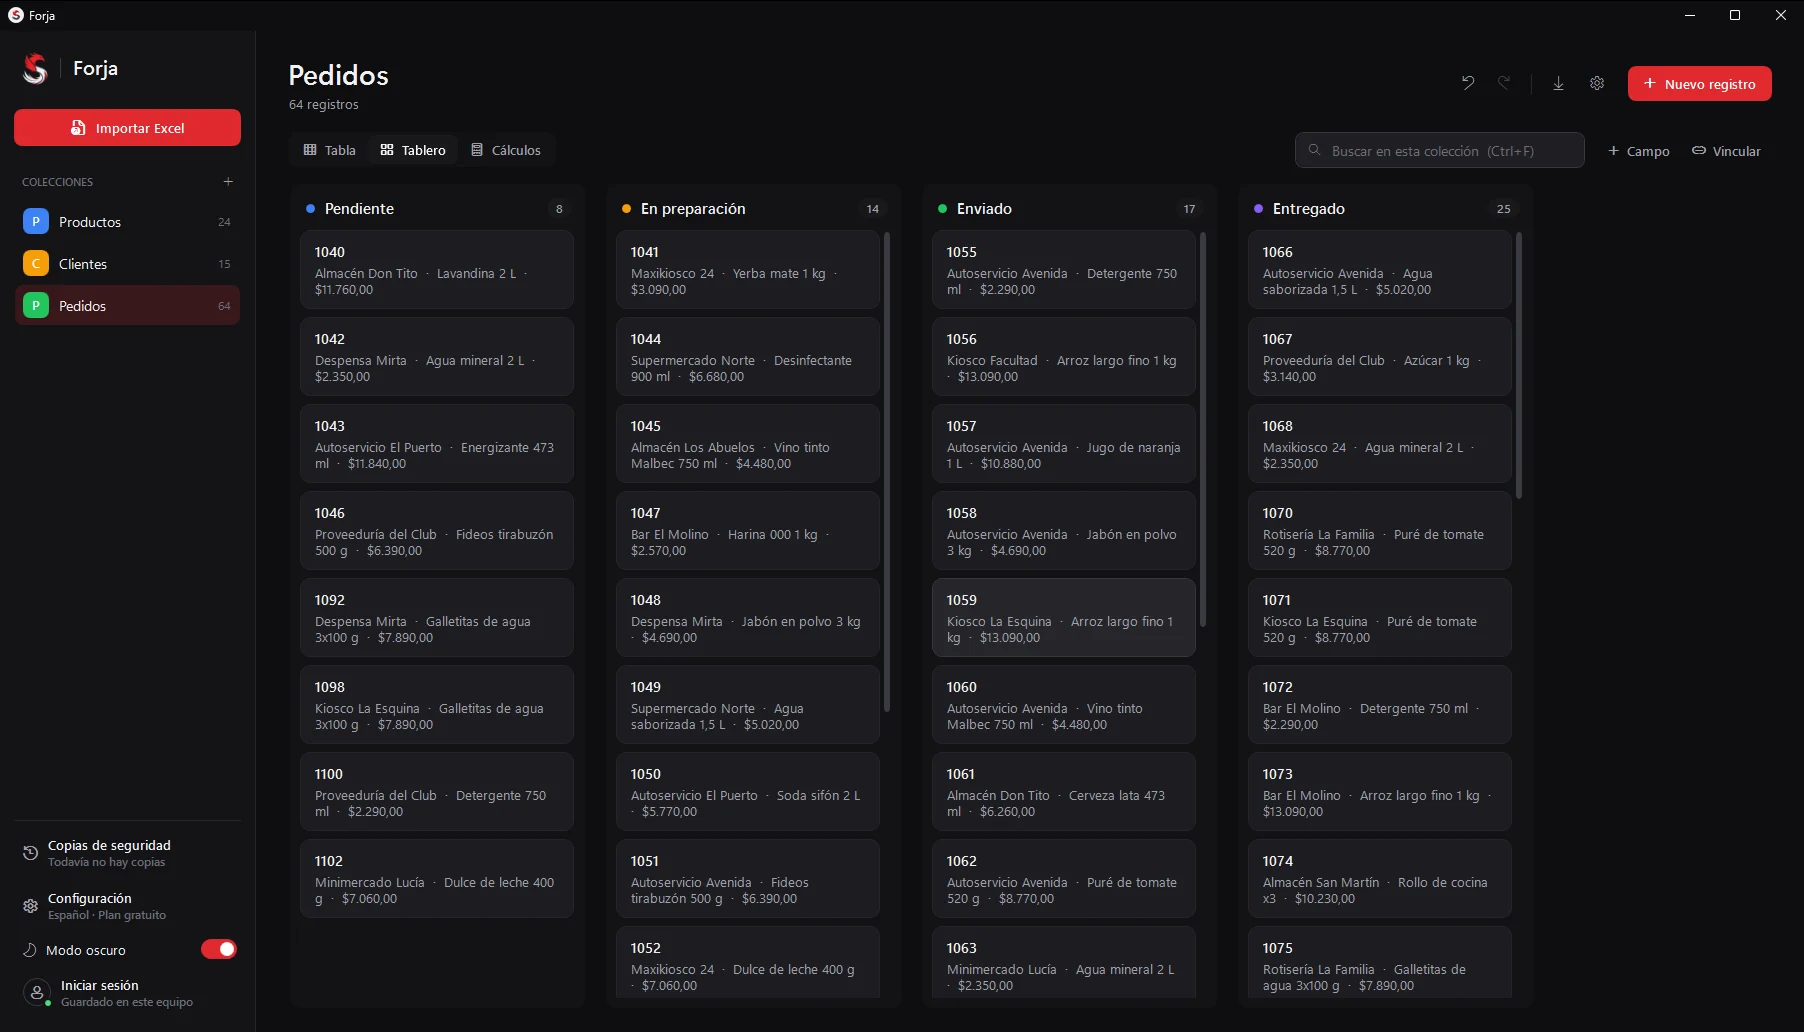
Task: Open order card 1061 Almacén Don Tito
Action: coord(1064,792)
